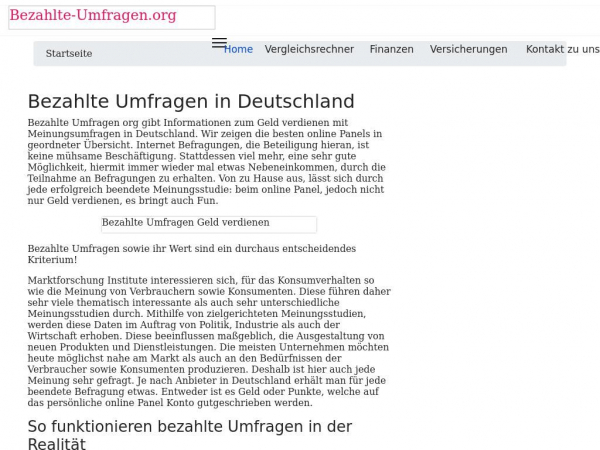Click the 'Bezahlte Umfragen Geld verdienen' image placeholder
This screenshot has height=450, width=600.
(x=209, y=224)
